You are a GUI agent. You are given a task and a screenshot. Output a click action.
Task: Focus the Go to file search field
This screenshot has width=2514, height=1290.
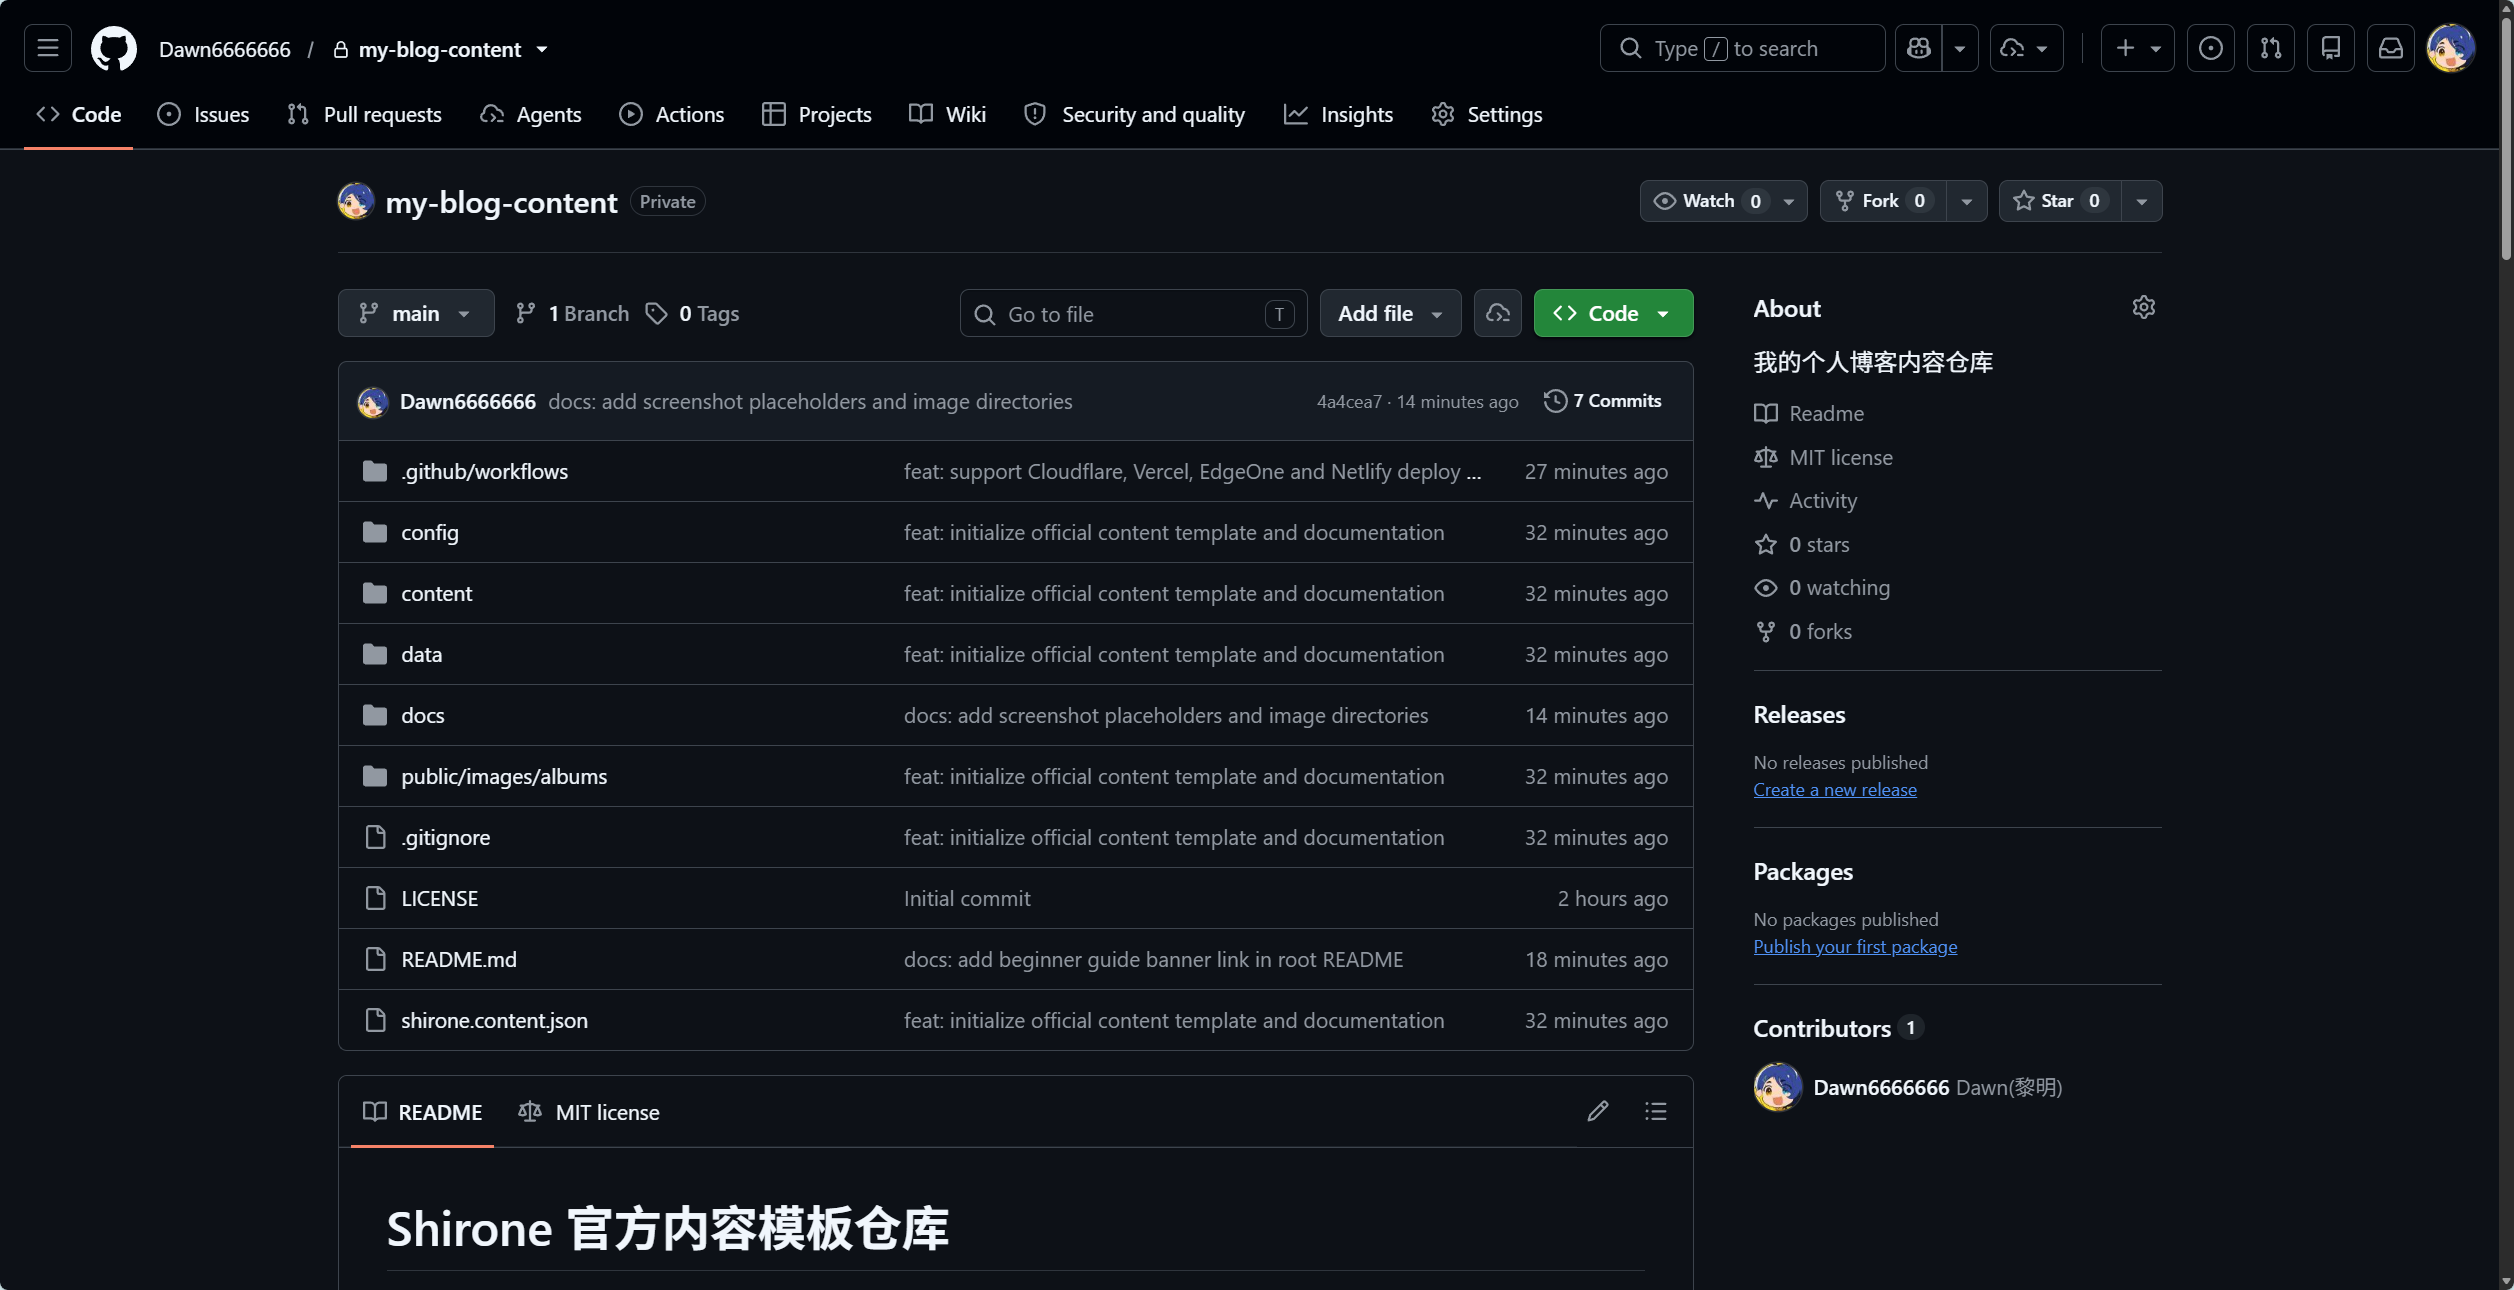1133,313
